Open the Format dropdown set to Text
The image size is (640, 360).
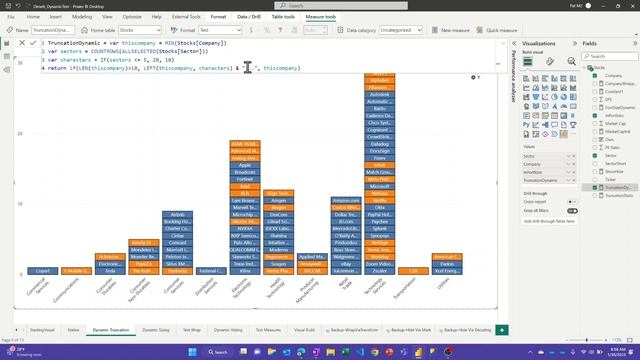[x=220, y=30]
